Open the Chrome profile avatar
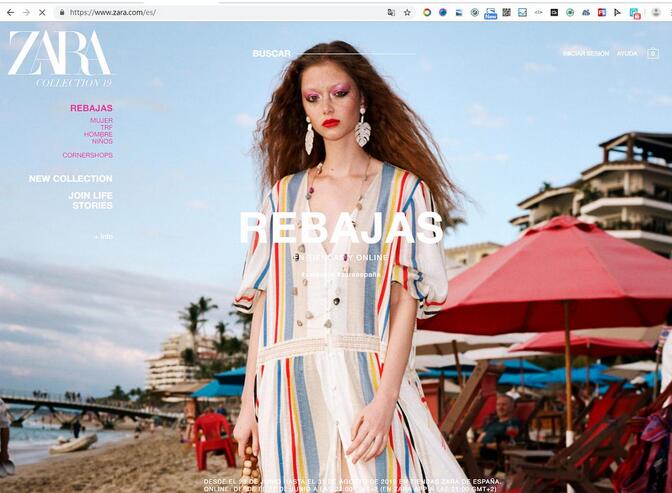The width and height of the screenshot is (672, 493). [x=656, y=12]
